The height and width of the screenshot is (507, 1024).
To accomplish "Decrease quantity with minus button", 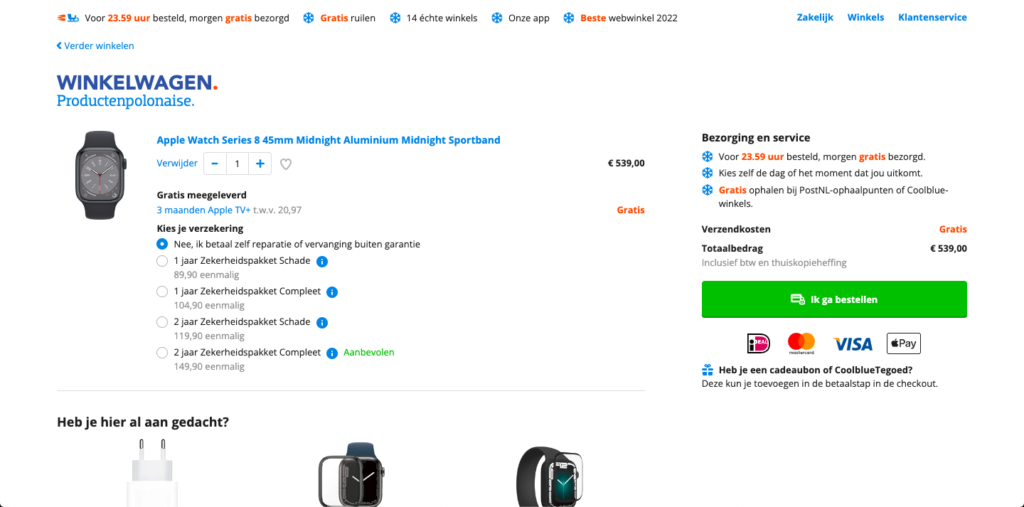I will point(215,163).
